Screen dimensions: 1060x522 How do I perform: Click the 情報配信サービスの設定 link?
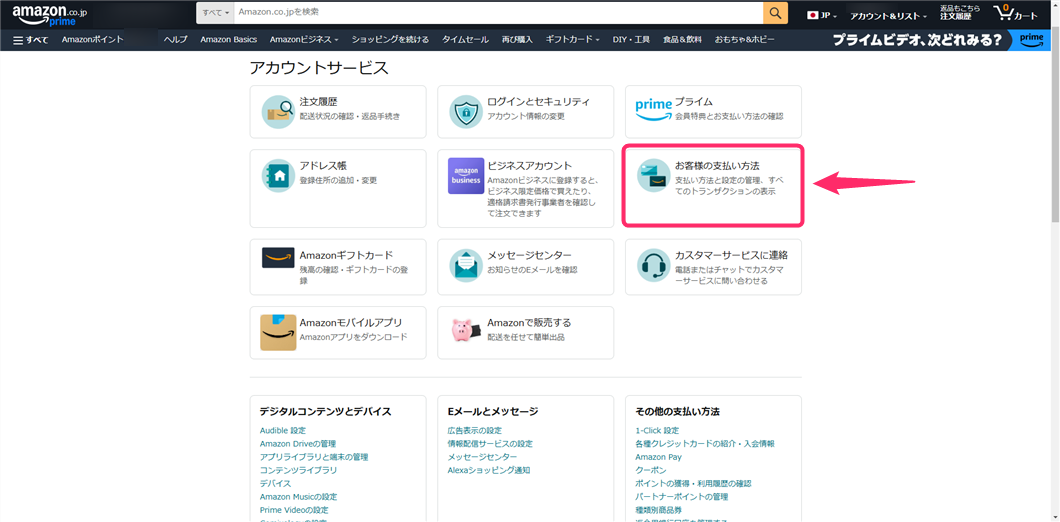pos(490,444)
